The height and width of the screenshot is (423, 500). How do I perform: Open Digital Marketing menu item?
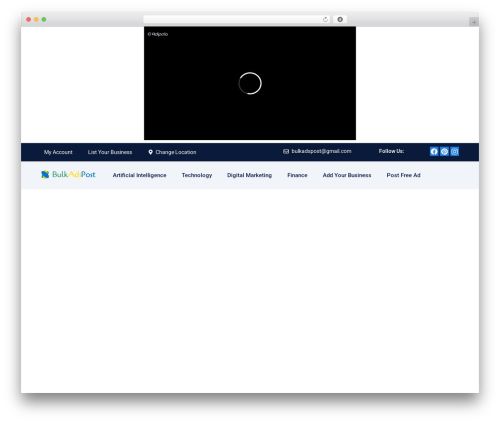249,175
